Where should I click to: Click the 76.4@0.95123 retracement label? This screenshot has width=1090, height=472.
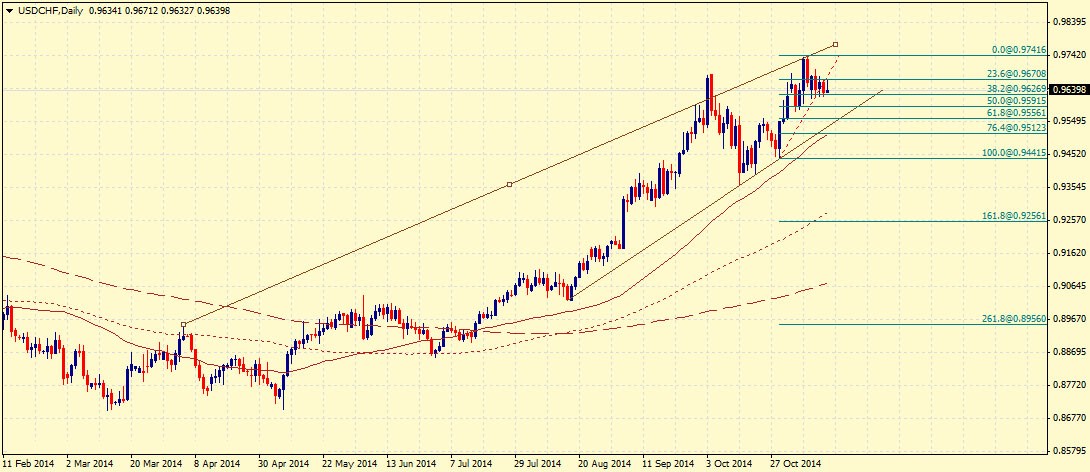(x=1016, y=127)
